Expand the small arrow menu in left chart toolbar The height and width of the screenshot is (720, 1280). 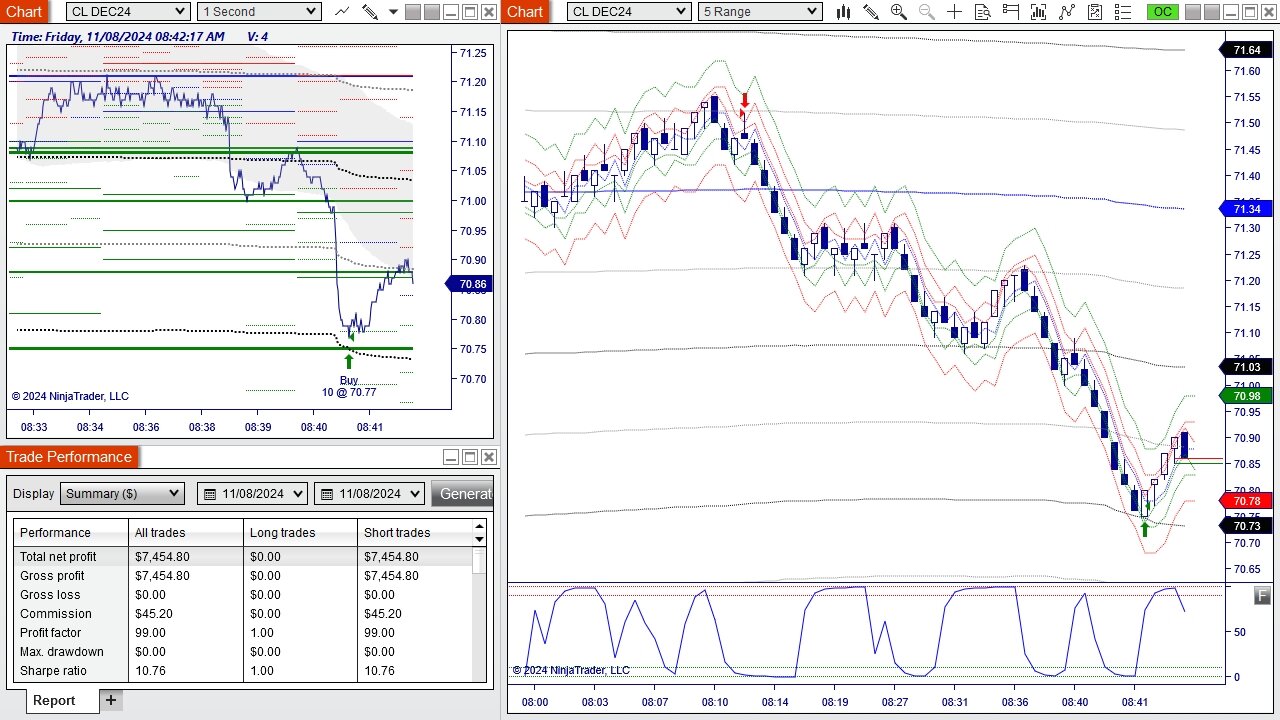point(393,12)
